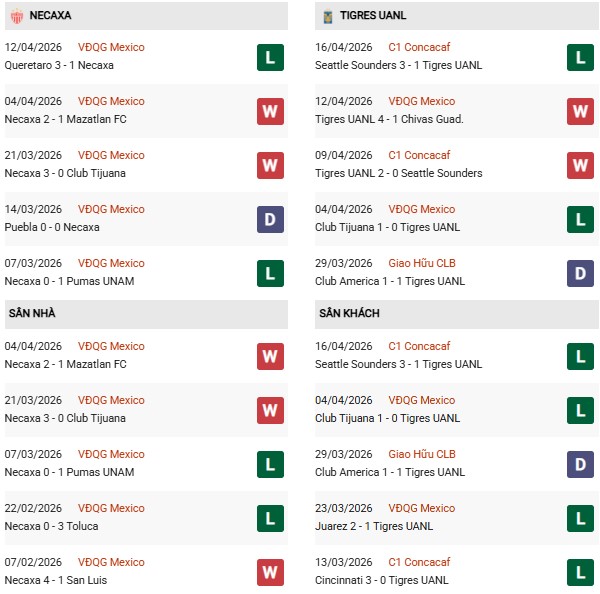600x594 pixels.
Task: Click the W badge for Tigres 2-0 Seattle Sounders
Action: pyautogui.click(x=580, y=165)
